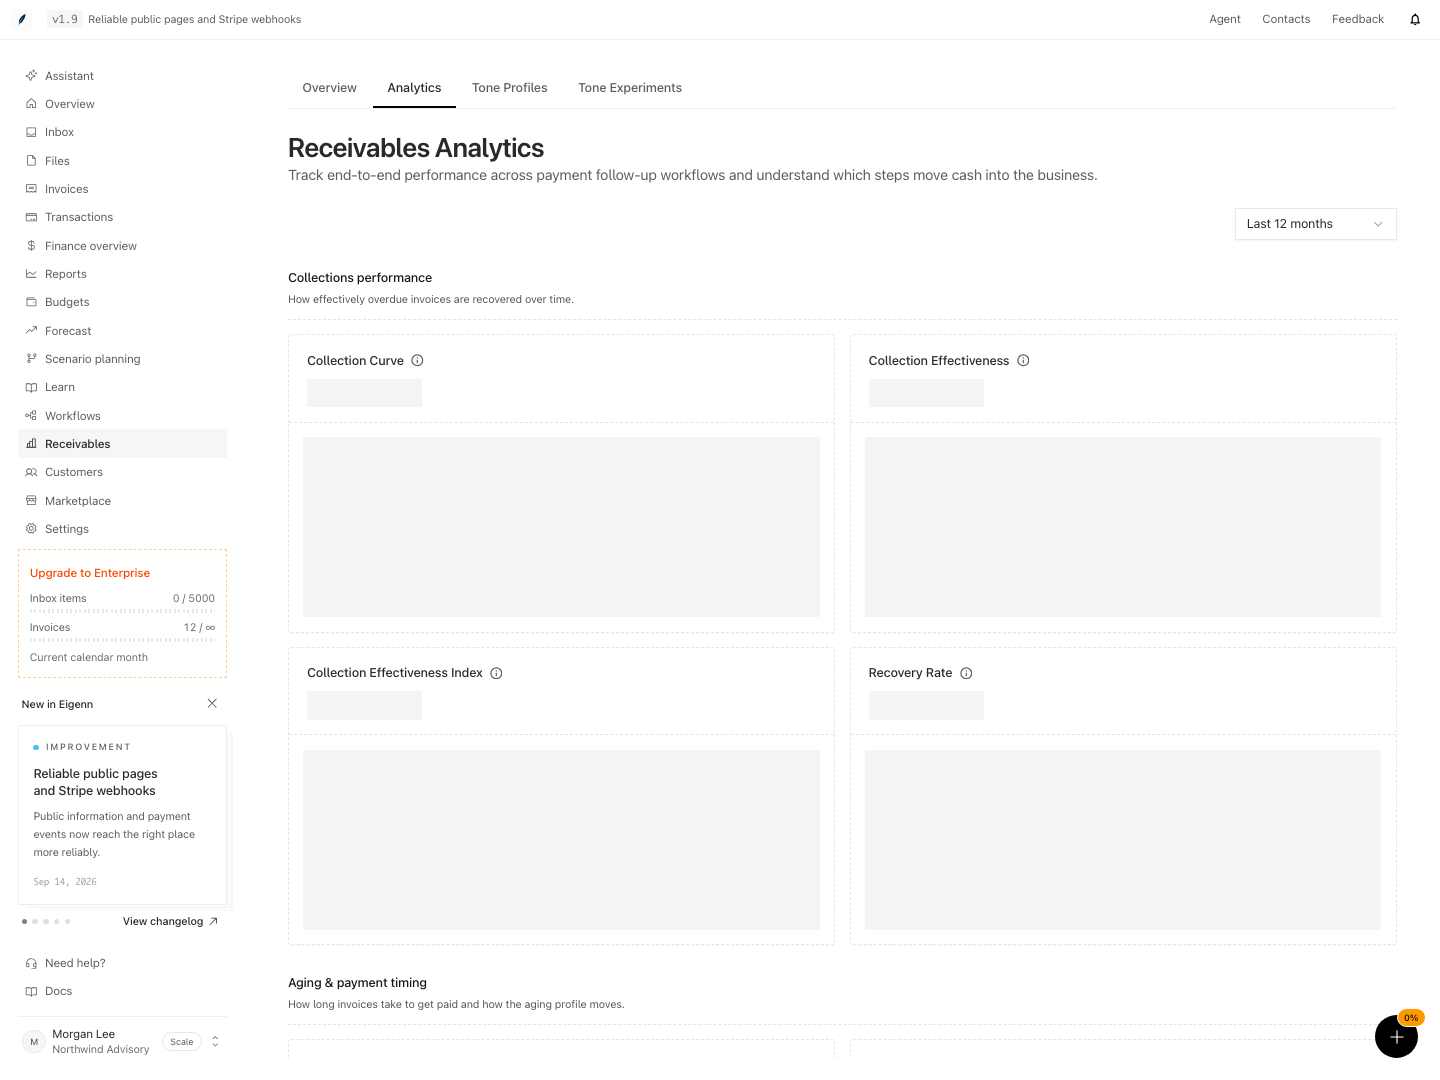This screenshot has width=1440, height=1080.
Task: Open Transactions in the sidebar
Action: coord(122,217)
